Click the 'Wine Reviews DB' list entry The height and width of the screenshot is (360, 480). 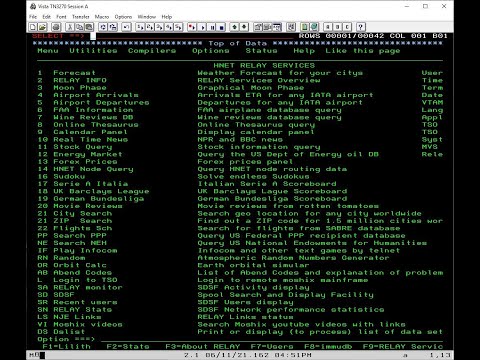coord(93,117)
